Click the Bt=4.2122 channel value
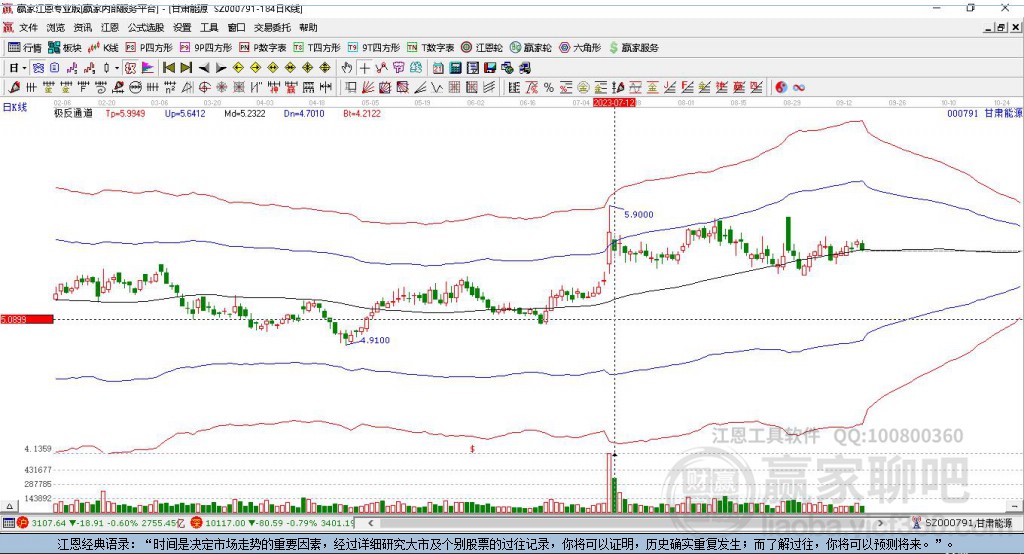The height and width of the screenshot is (554, 1024). pos(362,113)
